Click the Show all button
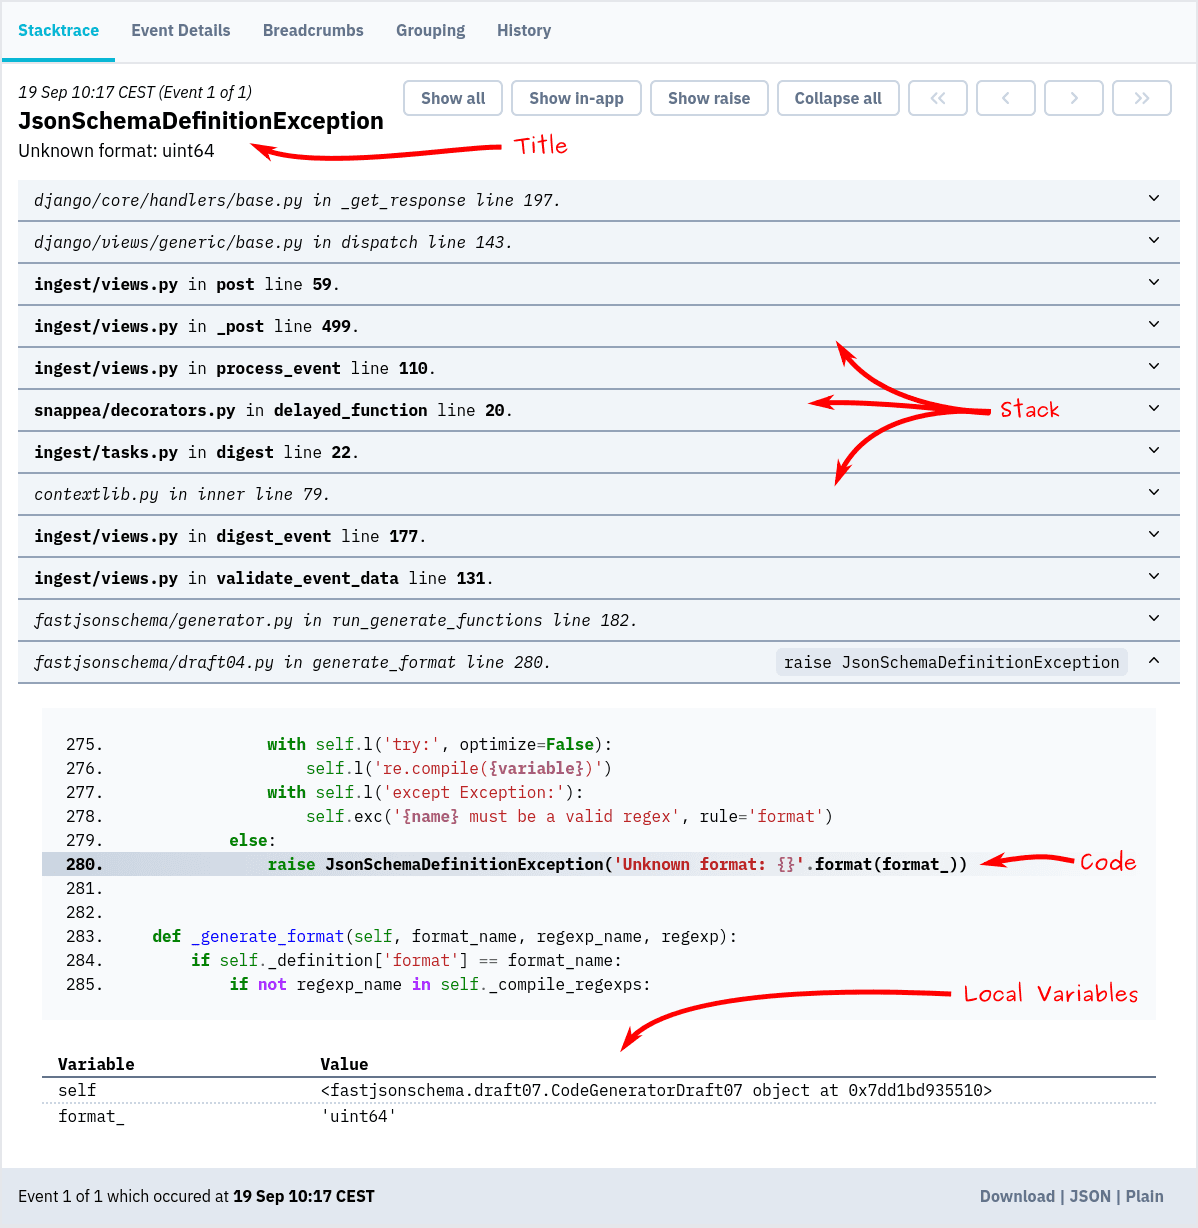Viewport: 1198px width, 1228px height. [452, 98]
